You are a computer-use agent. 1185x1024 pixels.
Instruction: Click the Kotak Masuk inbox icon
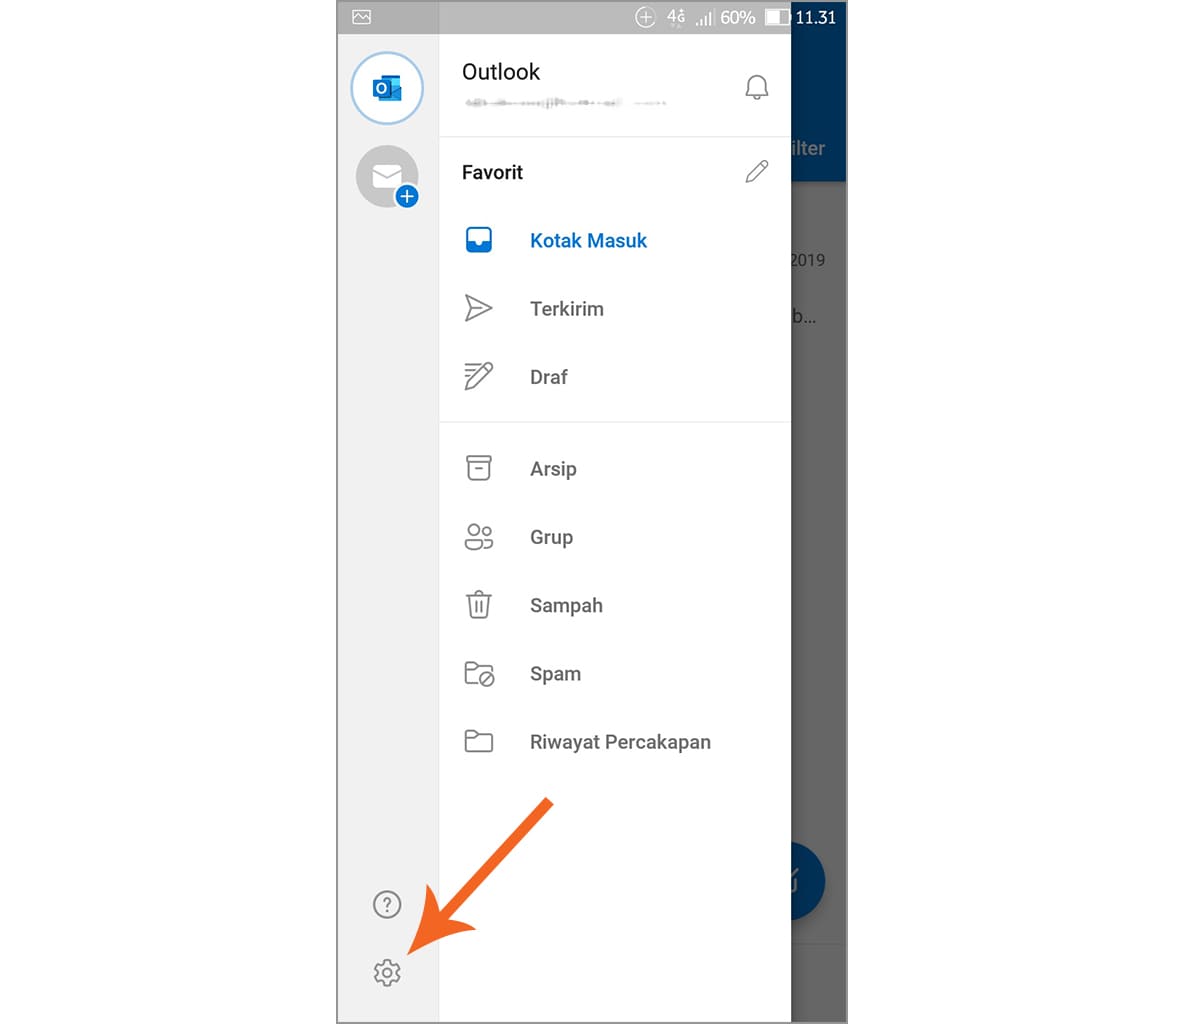click(478, 240)
